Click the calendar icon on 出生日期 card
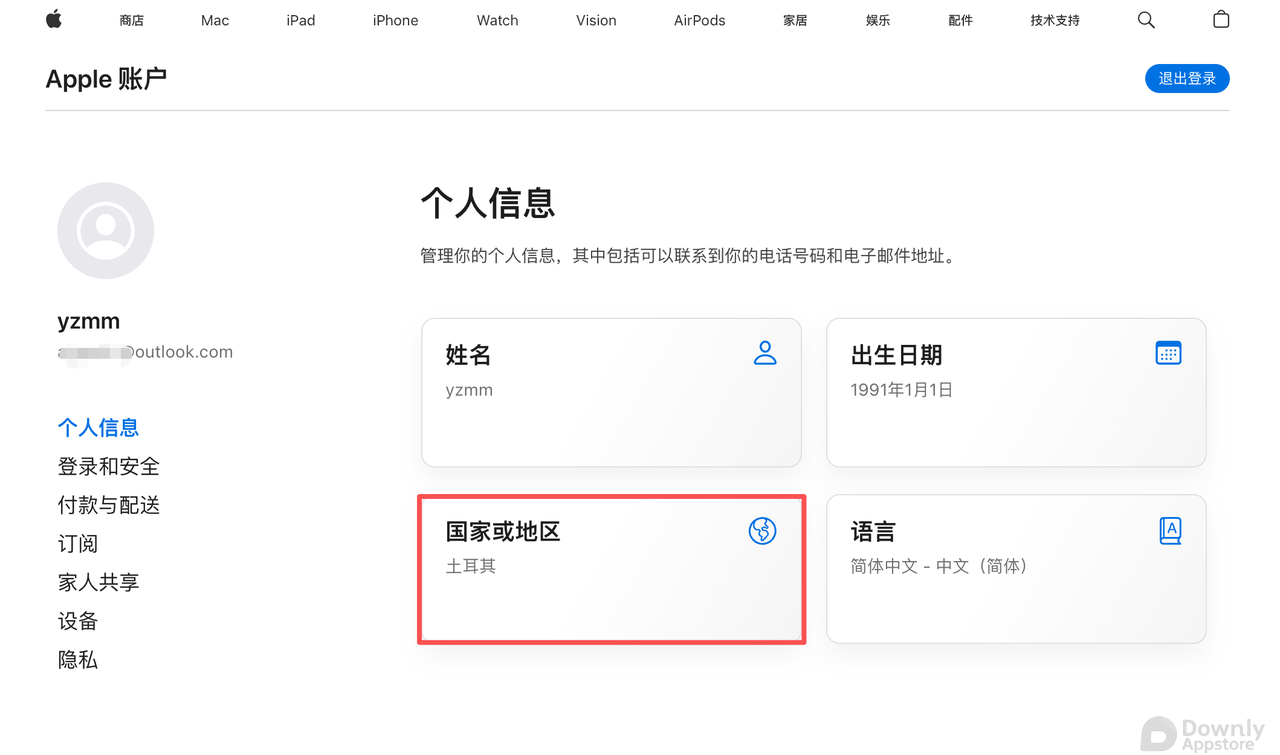Image resolution: width=1280 pixels, height=755 pixels. tap(1168, 353)
